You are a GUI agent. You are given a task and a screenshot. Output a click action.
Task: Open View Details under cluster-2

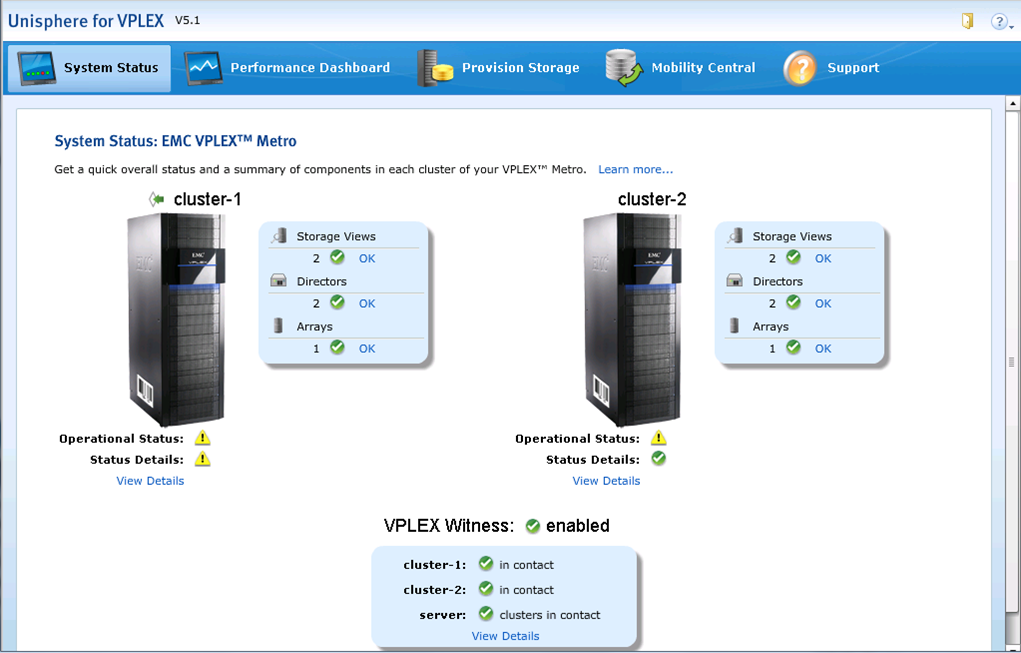(x=606, y=481)
